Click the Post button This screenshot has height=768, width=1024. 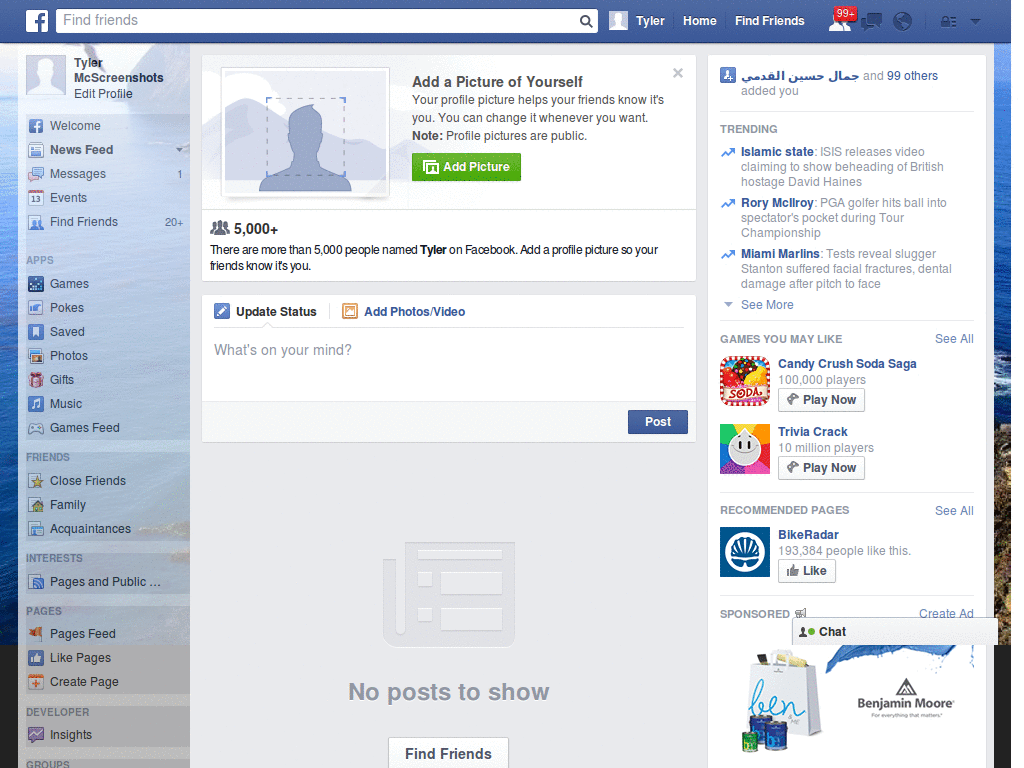(x=658, y=422)
